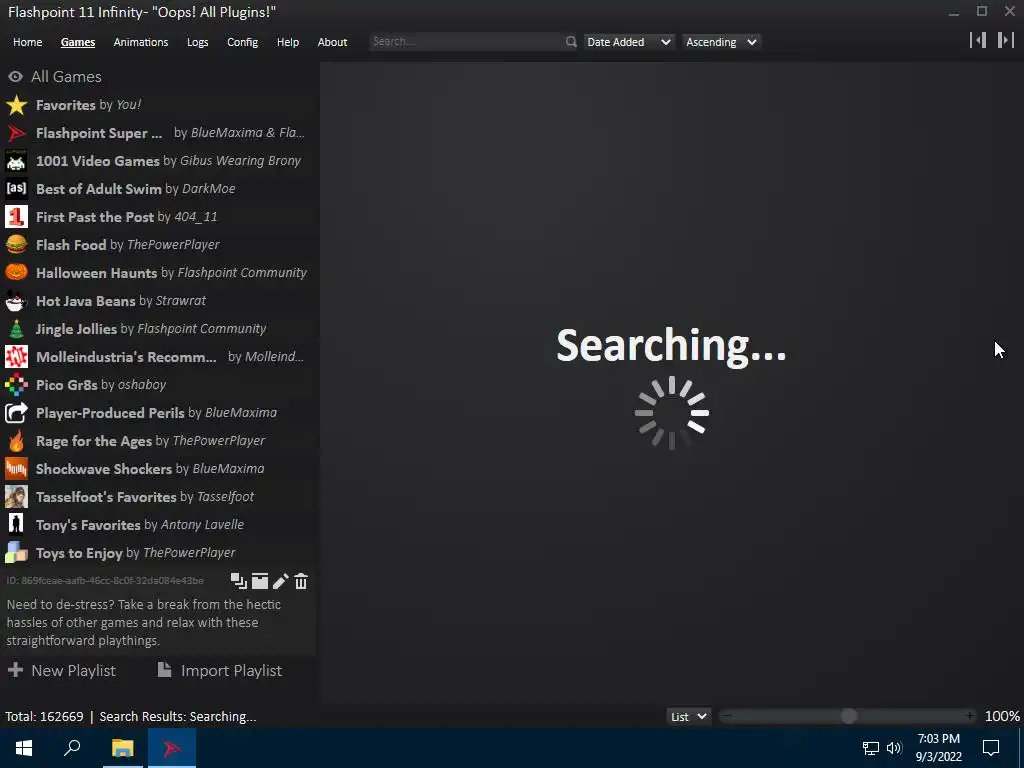Image resolution: width=1024 pixels, height=768 pixels.
Task: Click the Pico Gr8s colorful icon
Action: pos(16,385)
